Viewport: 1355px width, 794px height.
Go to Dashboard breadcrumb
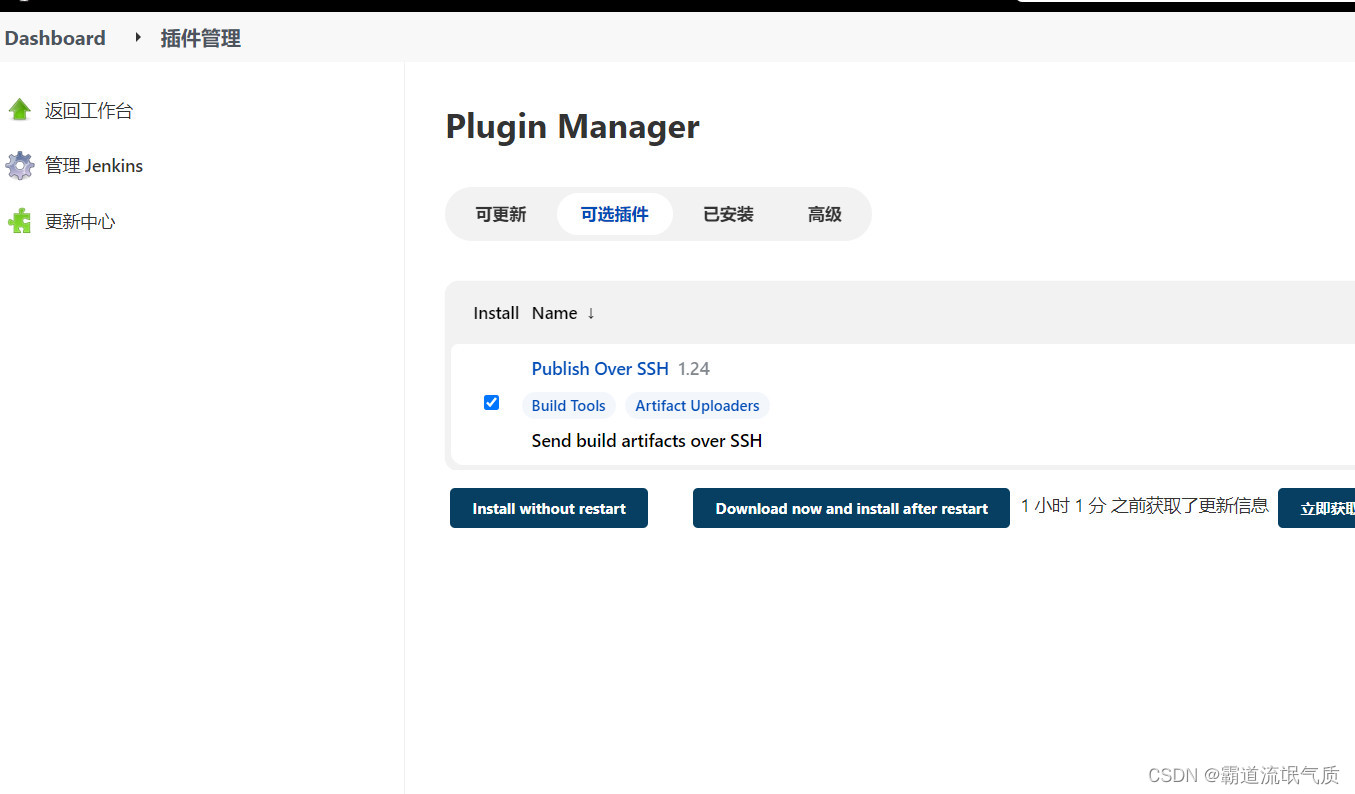click(x=55, y=38)
